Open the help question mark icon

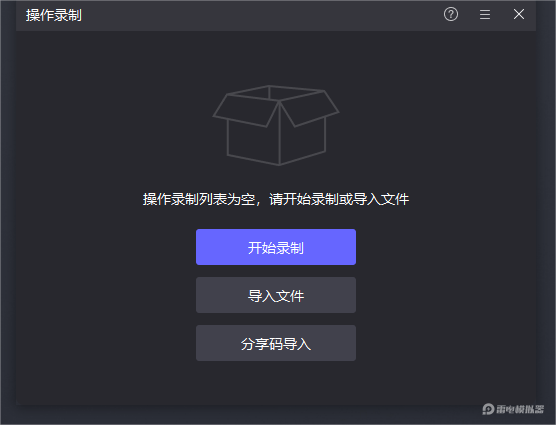coord(451,15)
